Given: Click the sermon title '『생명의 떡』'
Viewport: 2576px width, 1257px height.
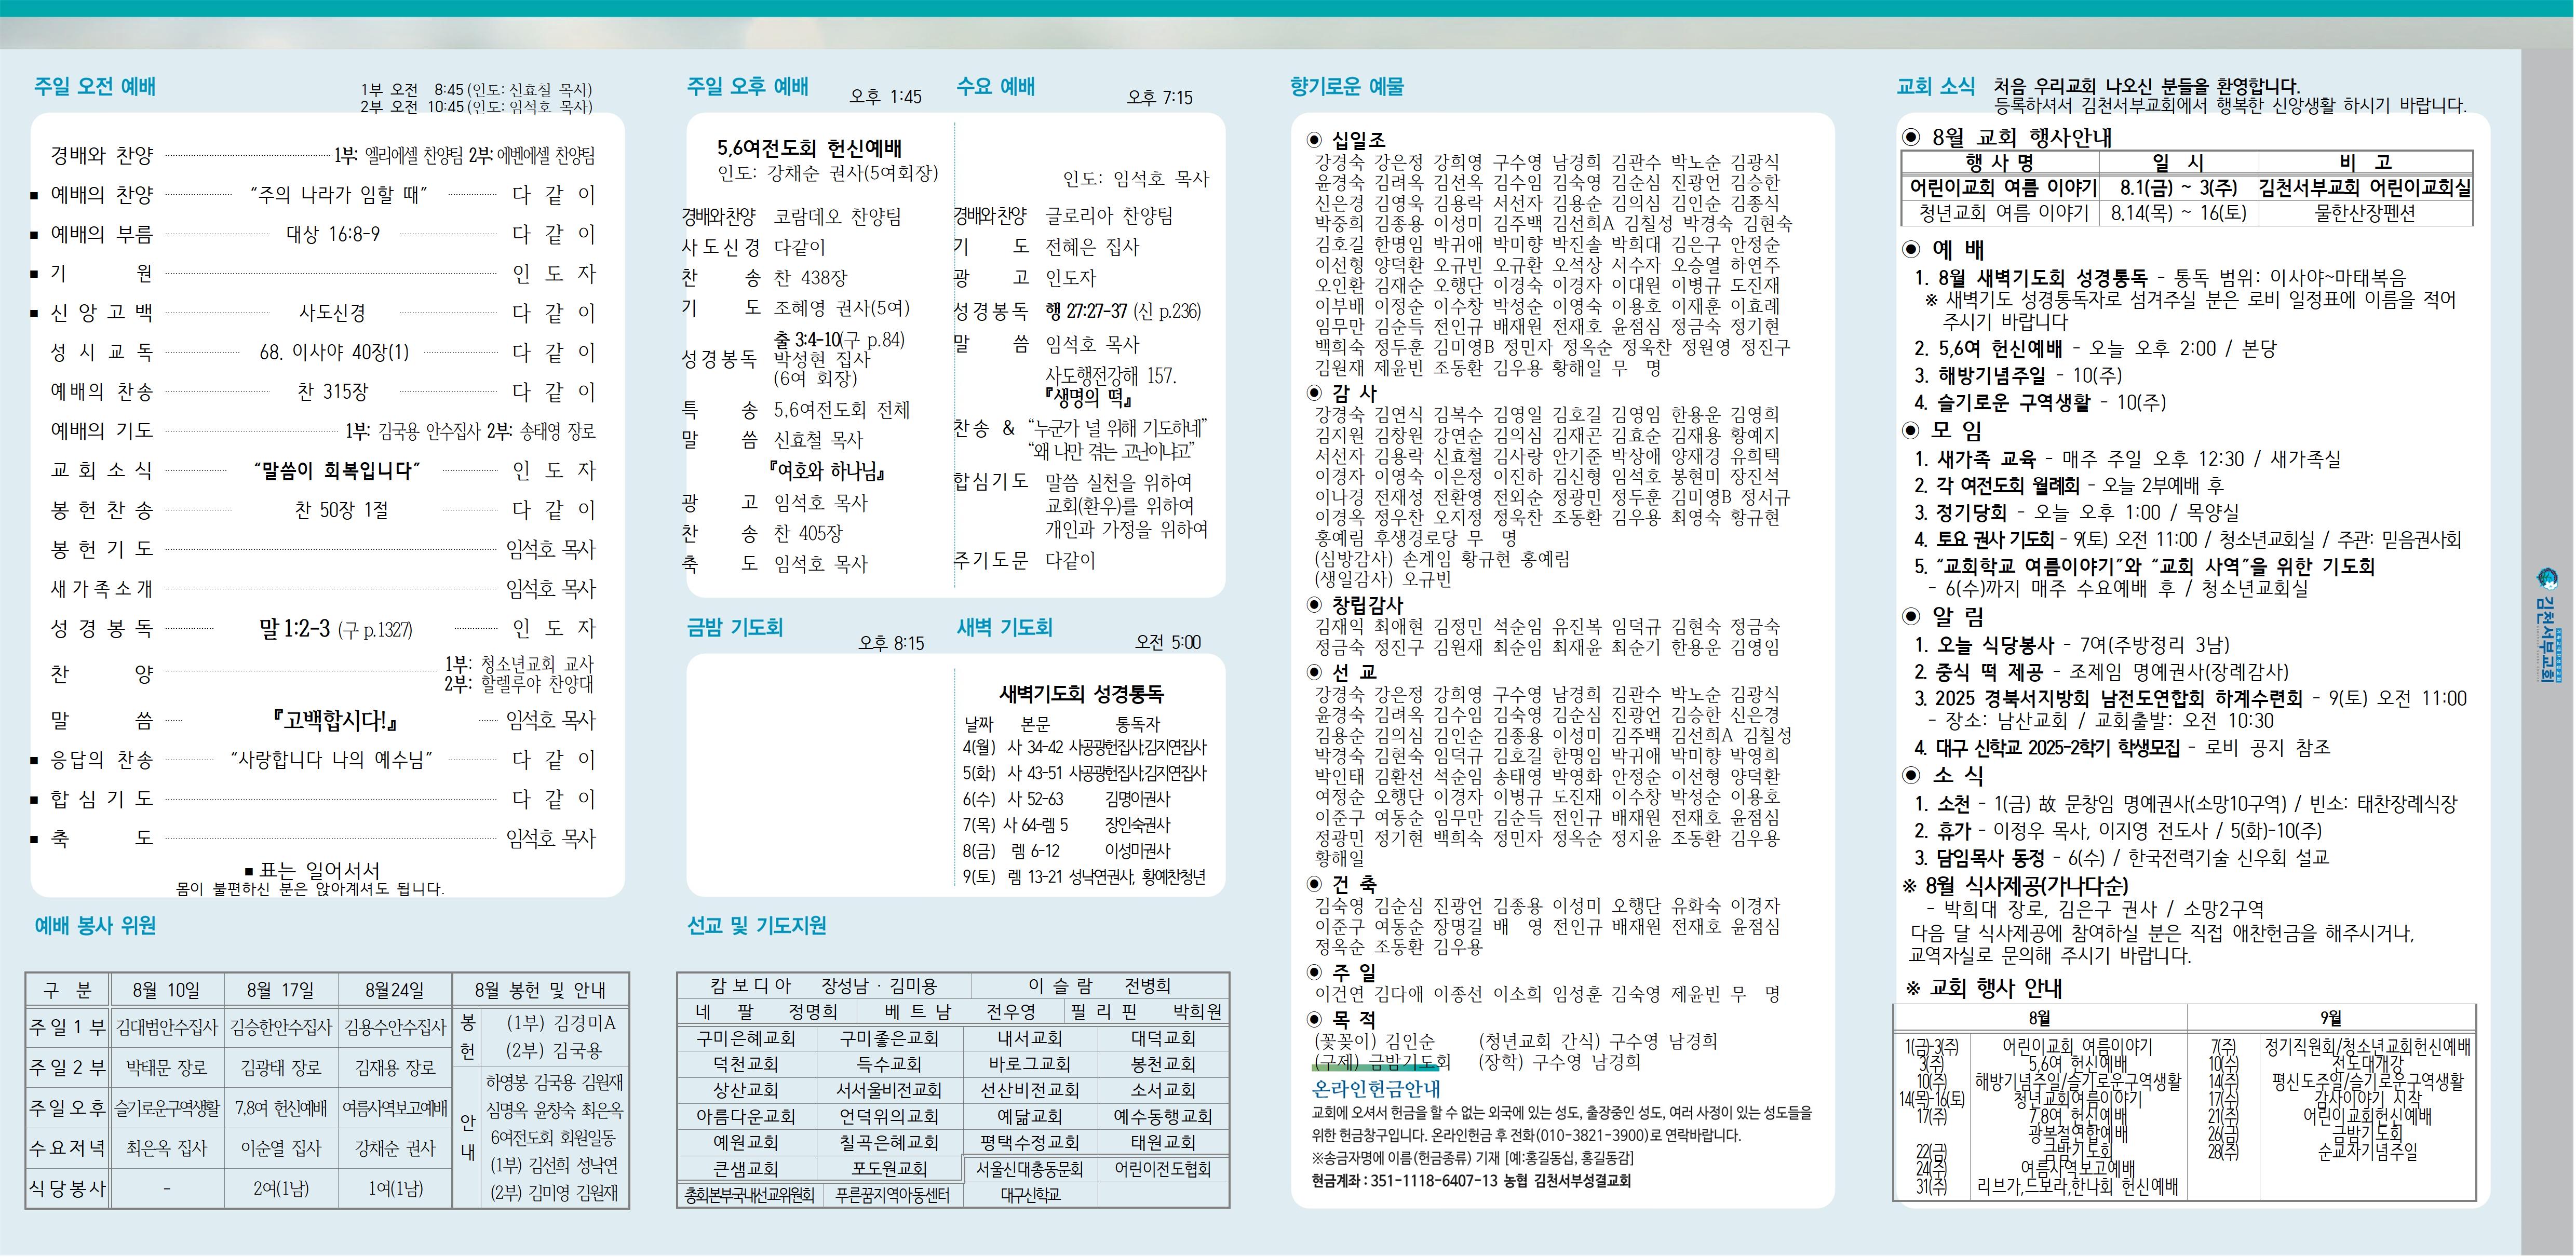Looking at the screenshot, I should 1089,399.
